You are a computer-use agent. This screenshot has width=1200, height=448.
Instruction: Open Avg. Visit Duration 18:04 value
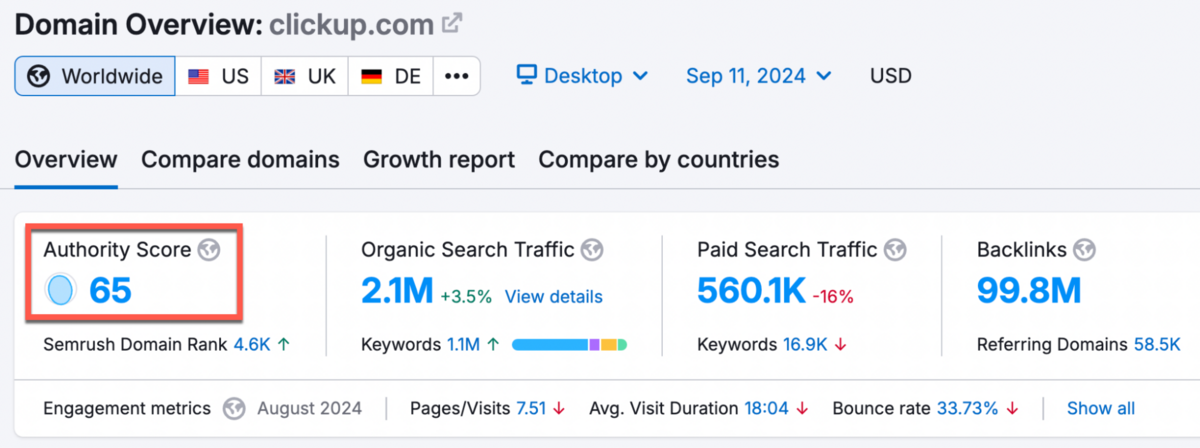765,408
